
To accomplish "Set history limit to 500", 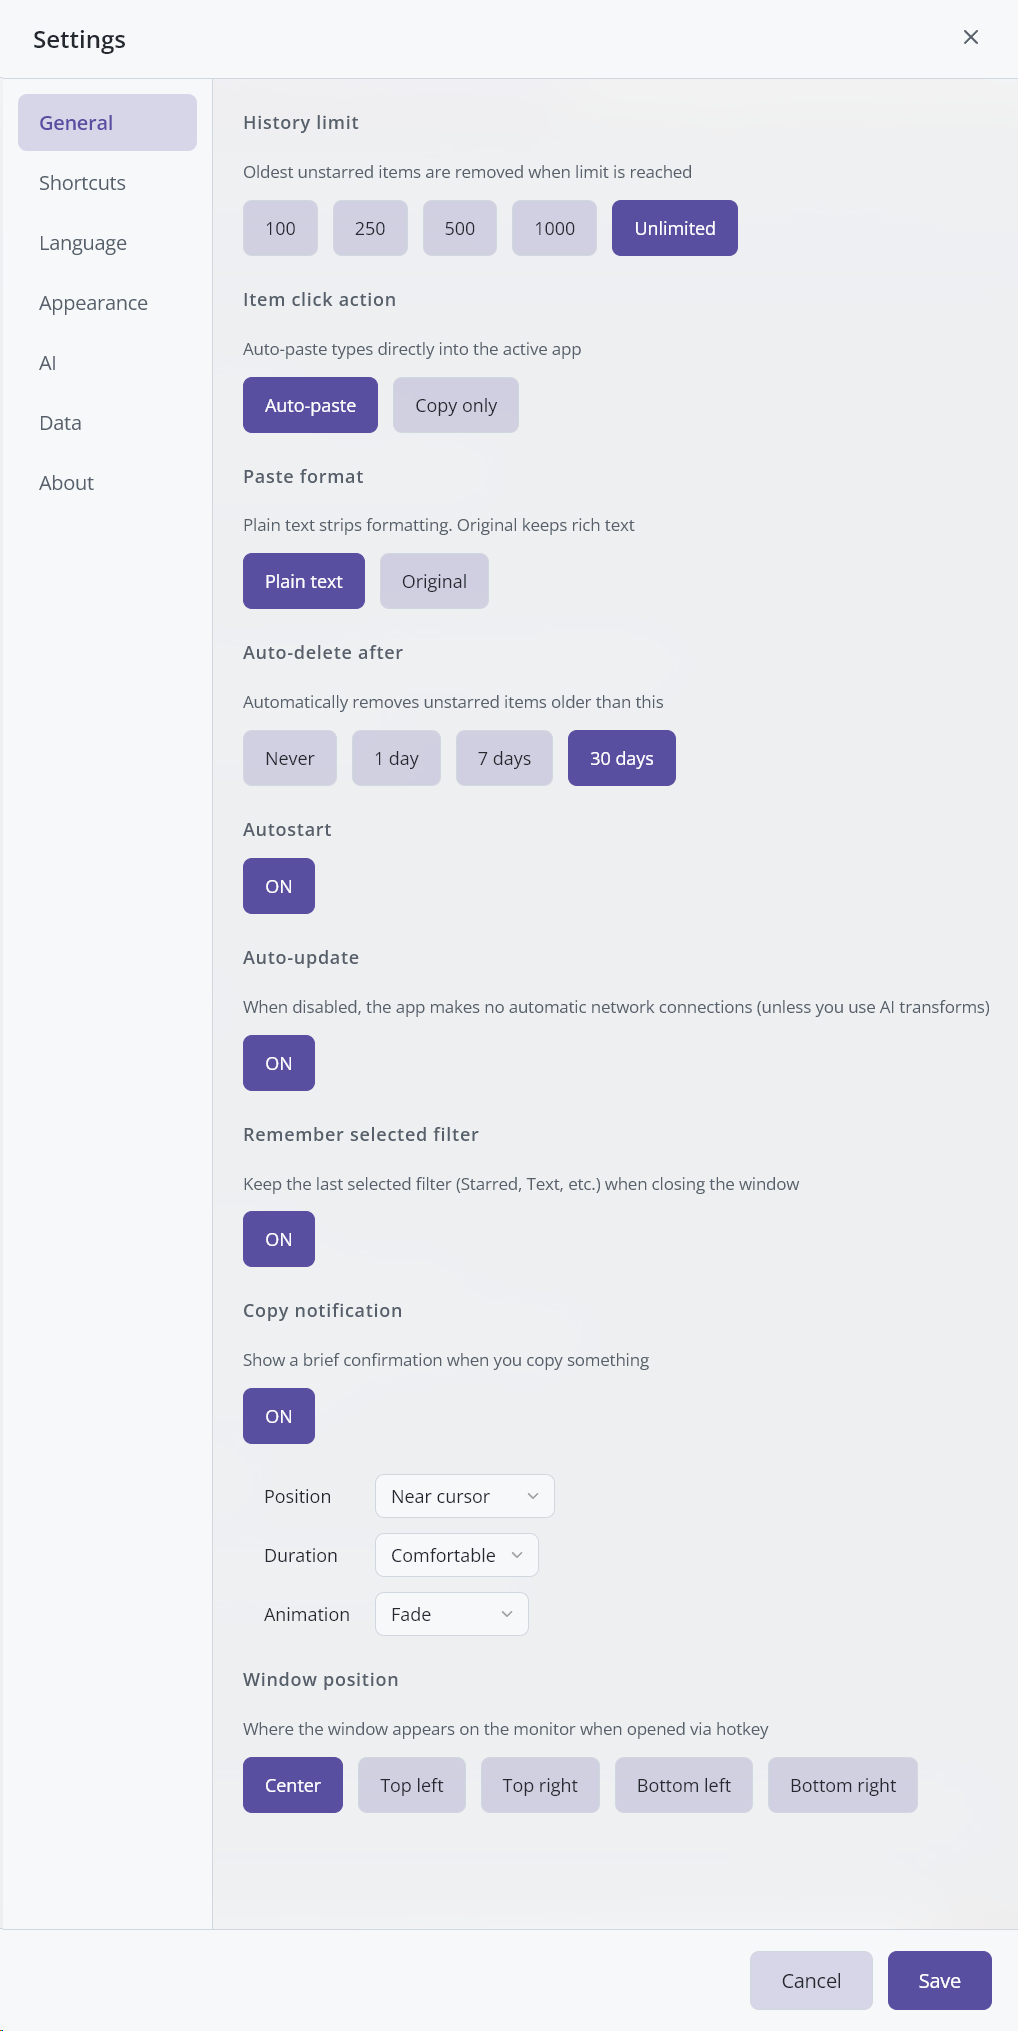I will 460,228.
